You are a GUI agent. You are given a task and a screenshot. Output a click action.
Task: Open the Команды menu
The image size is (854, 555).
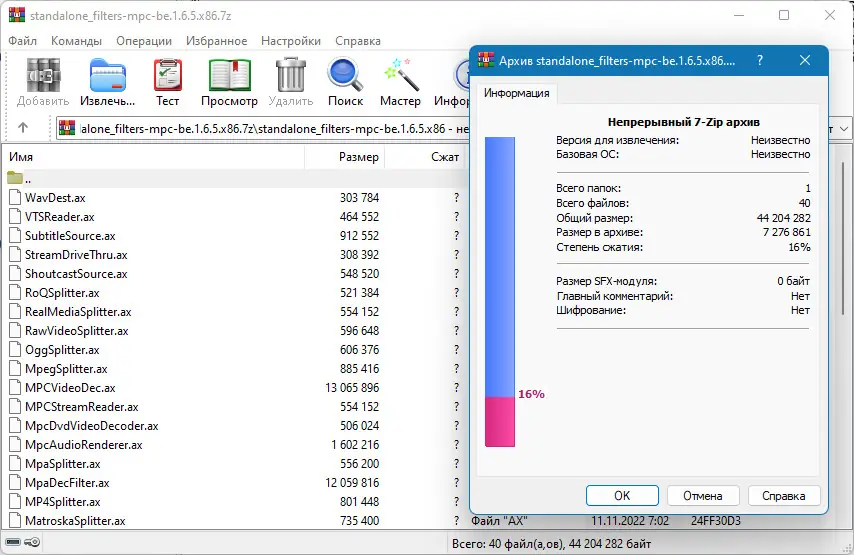[76, 41]
